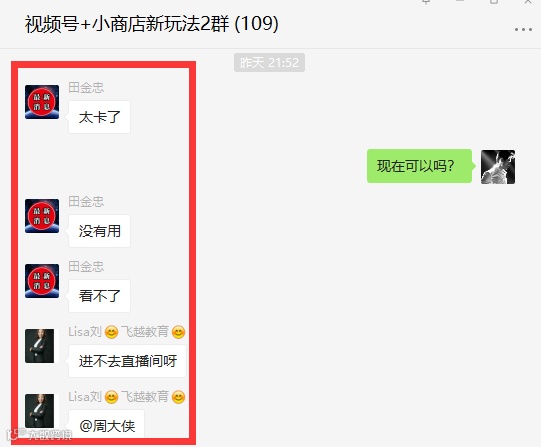This screenshot has width=541, height=447.
Task: Click sender name 田金忠 above "太卡了"
Action: 86,88
